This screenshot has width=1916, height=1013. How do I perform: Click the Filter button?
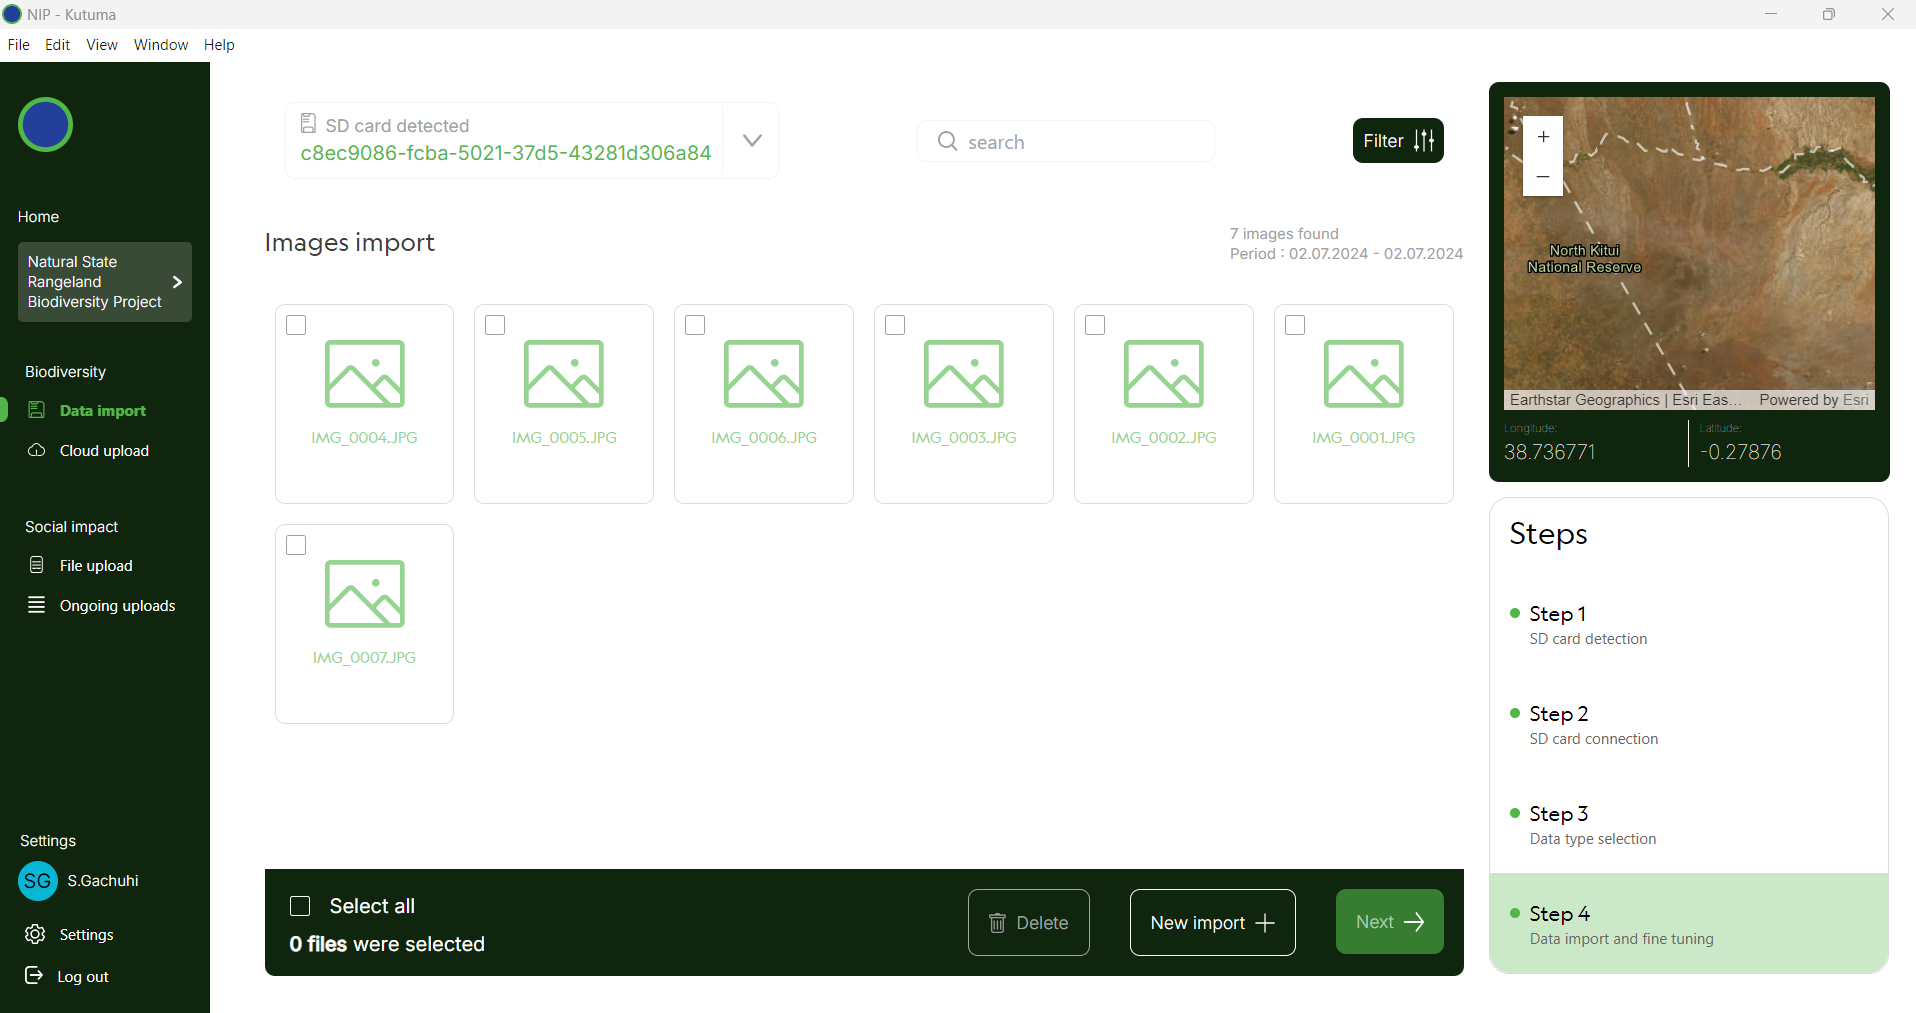[1398, 141]
